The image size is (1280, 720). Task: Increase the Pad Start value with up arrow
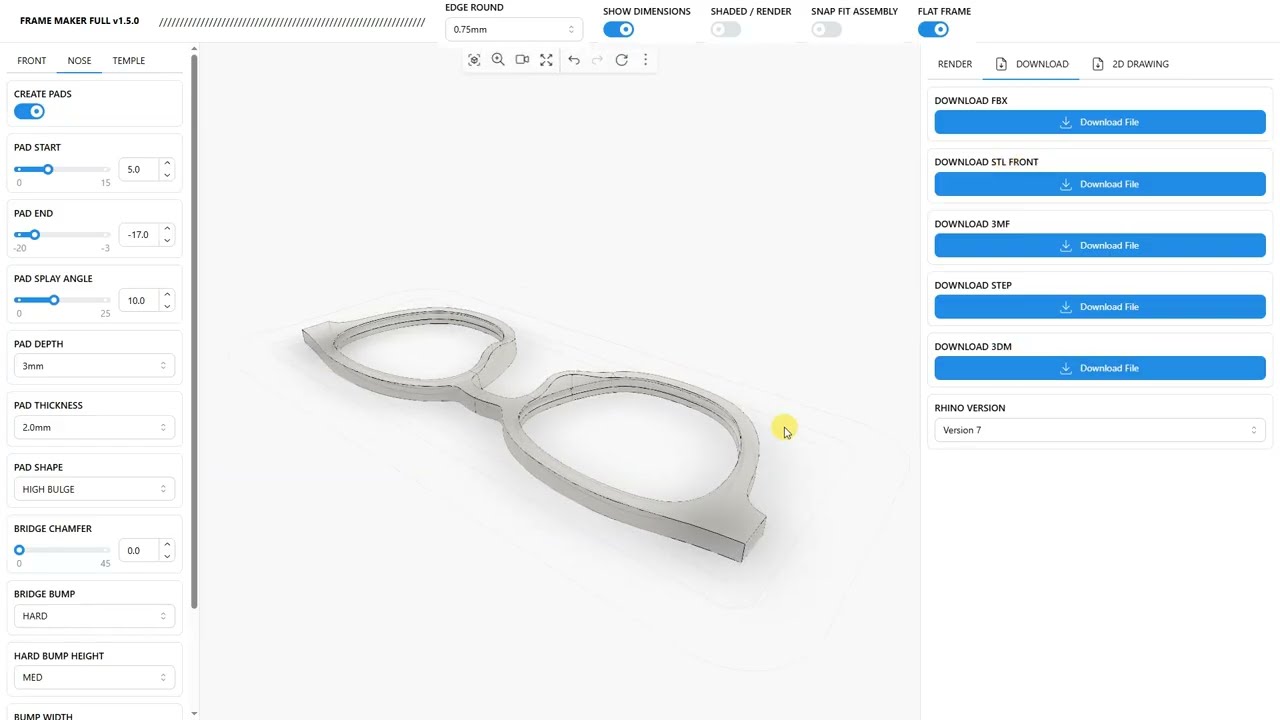coord(167,164)
